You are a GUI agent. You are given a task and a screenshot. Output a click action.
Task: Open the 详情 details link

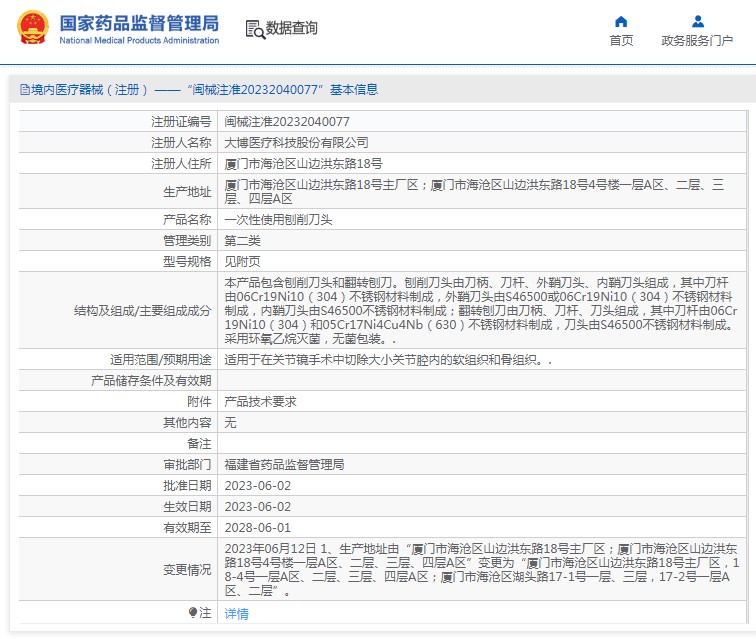(237, 613)
